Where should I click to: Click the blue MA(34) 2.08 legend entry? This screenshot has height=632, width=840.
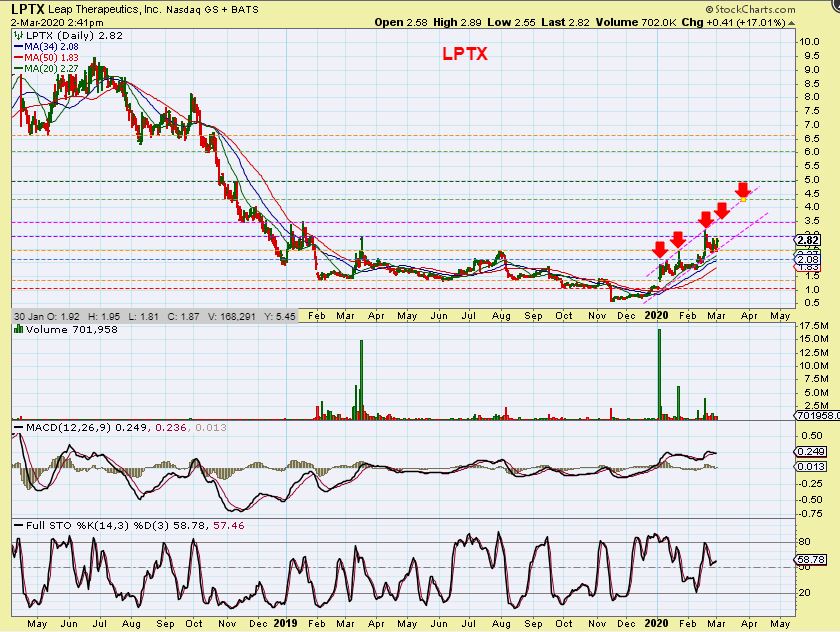tap(46, 47)
